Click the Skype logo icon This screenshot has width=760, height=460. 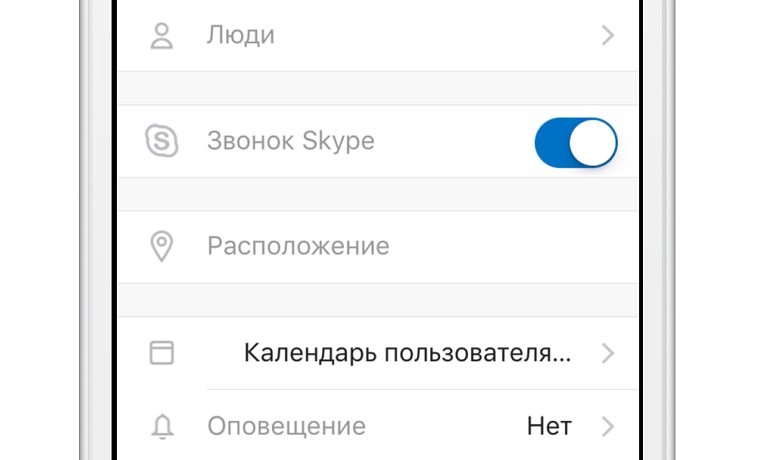pyautogui.click(x=161, y=141)
